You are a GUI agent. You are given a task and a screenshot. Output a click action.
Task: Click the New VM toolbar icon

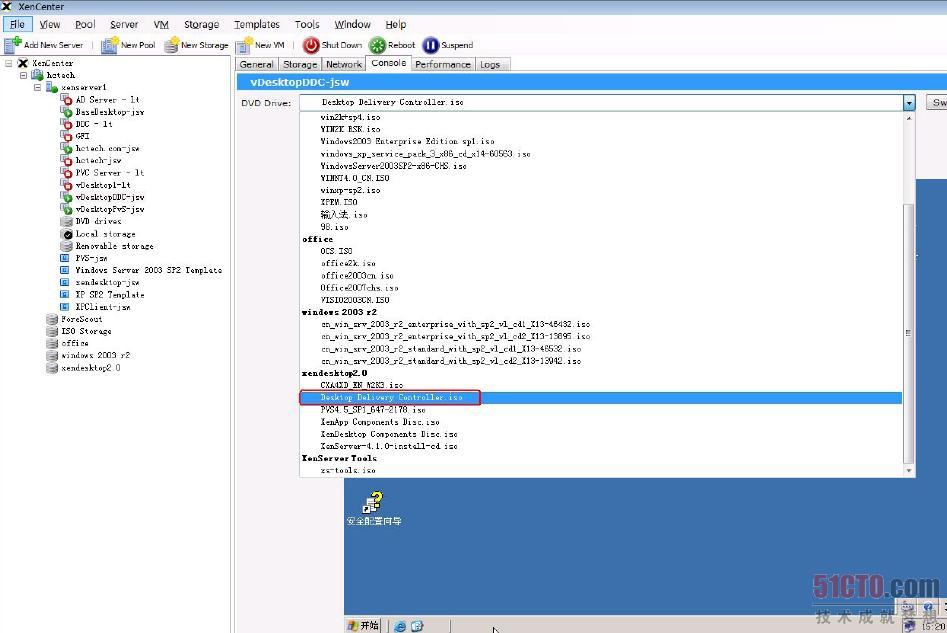click(244, 45)
